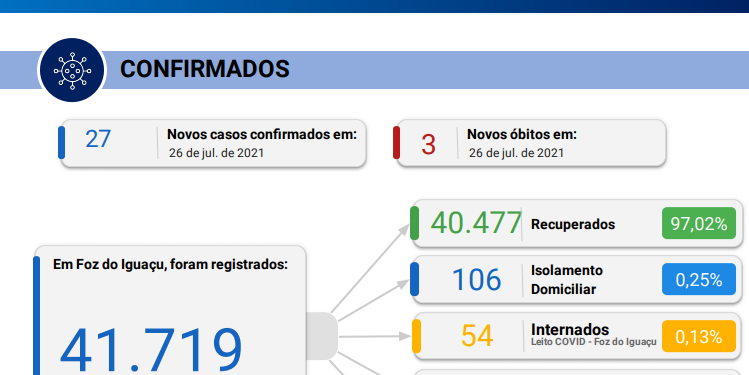
Task: Click the green 97,02% badge
Action: pos(699,223)
